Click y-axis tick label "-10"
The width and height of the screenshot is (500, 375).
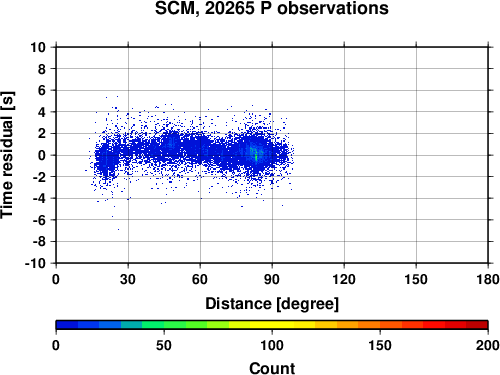35,263
